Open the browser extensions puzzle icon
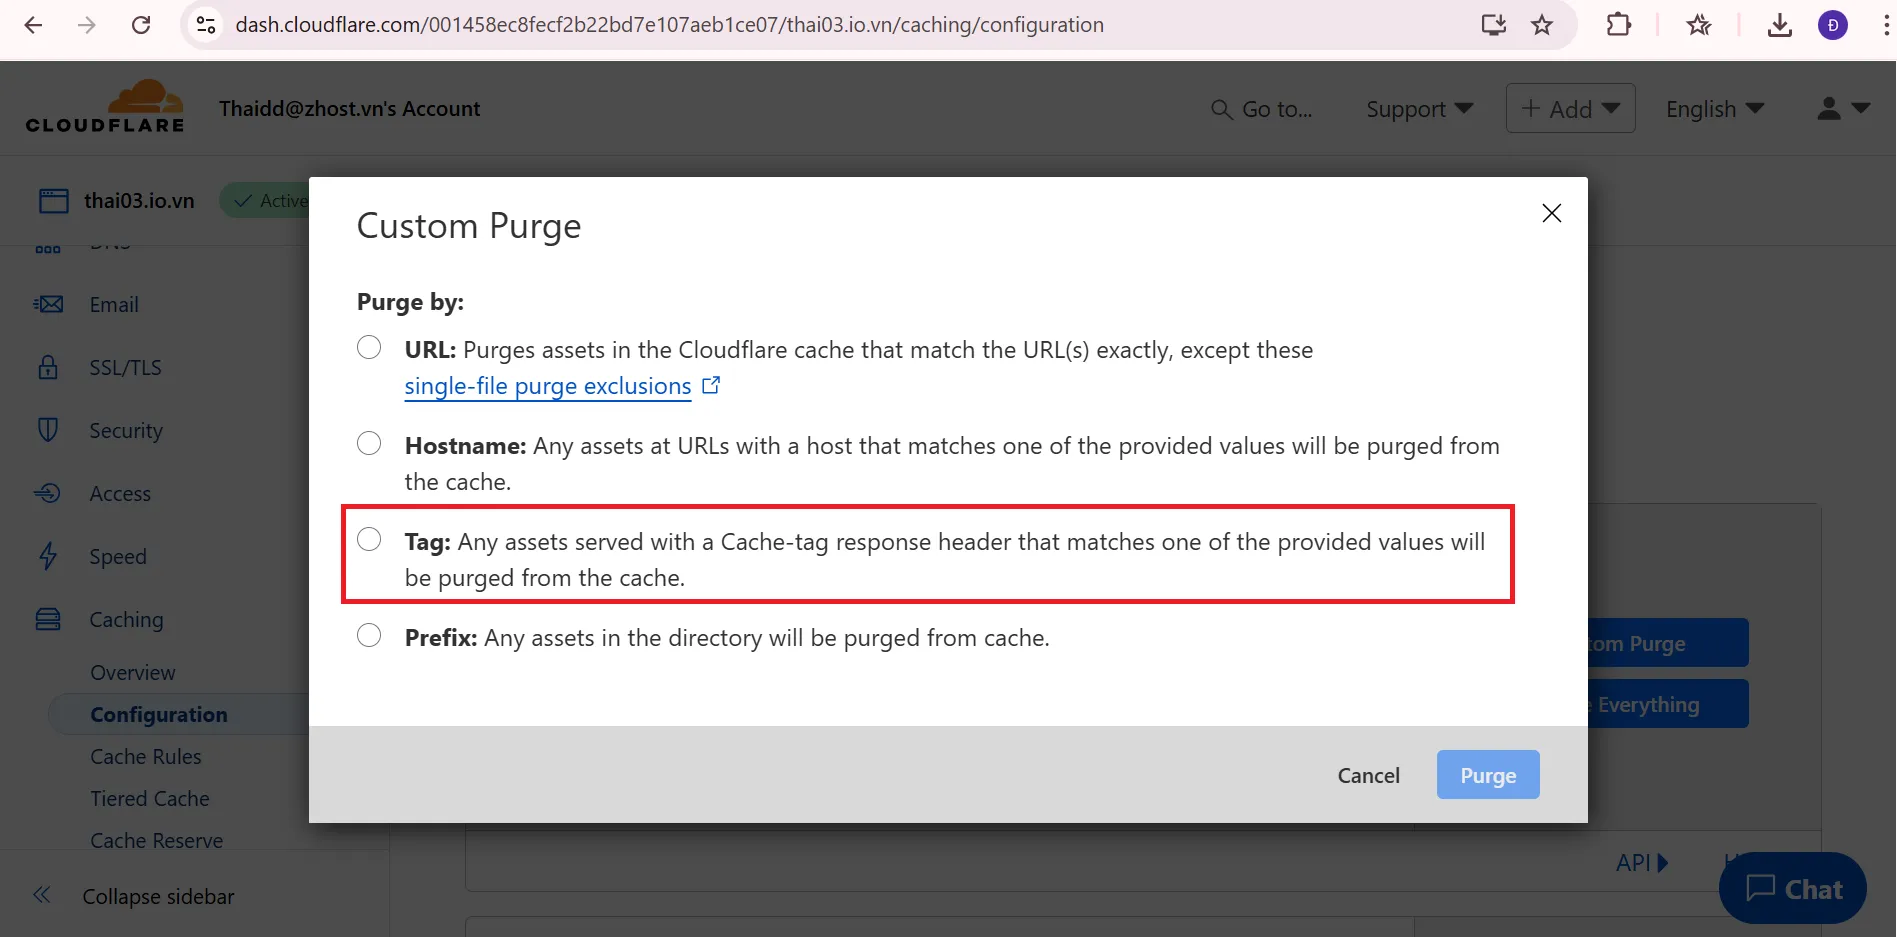Viewport: 1897px width, 937px height. tap(1618, 25)
